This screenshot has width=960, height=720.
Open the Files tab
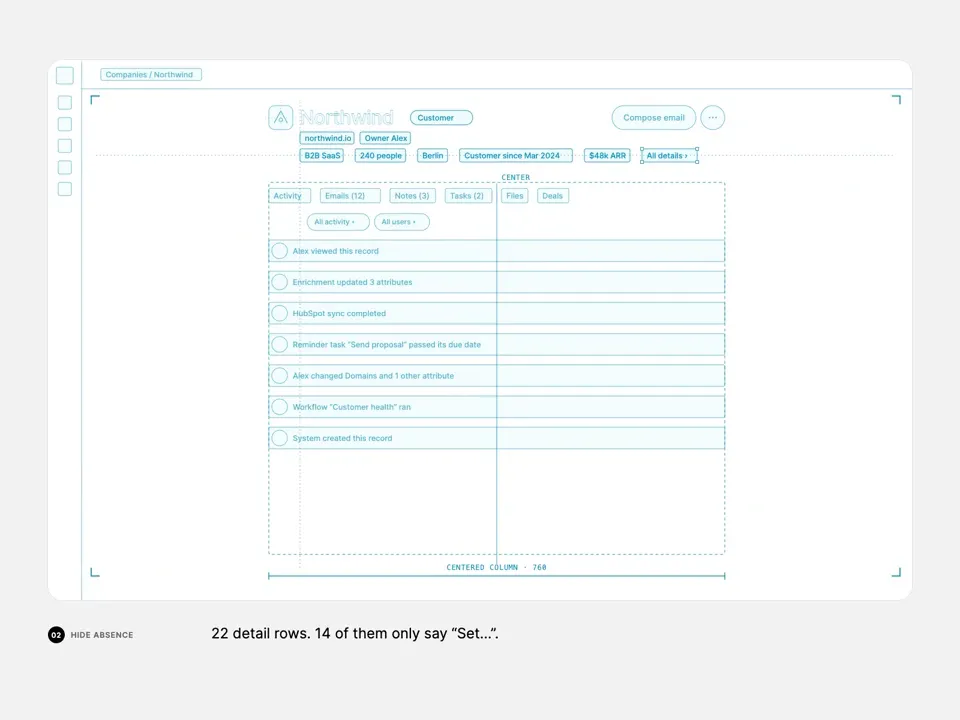pos(515,196)
